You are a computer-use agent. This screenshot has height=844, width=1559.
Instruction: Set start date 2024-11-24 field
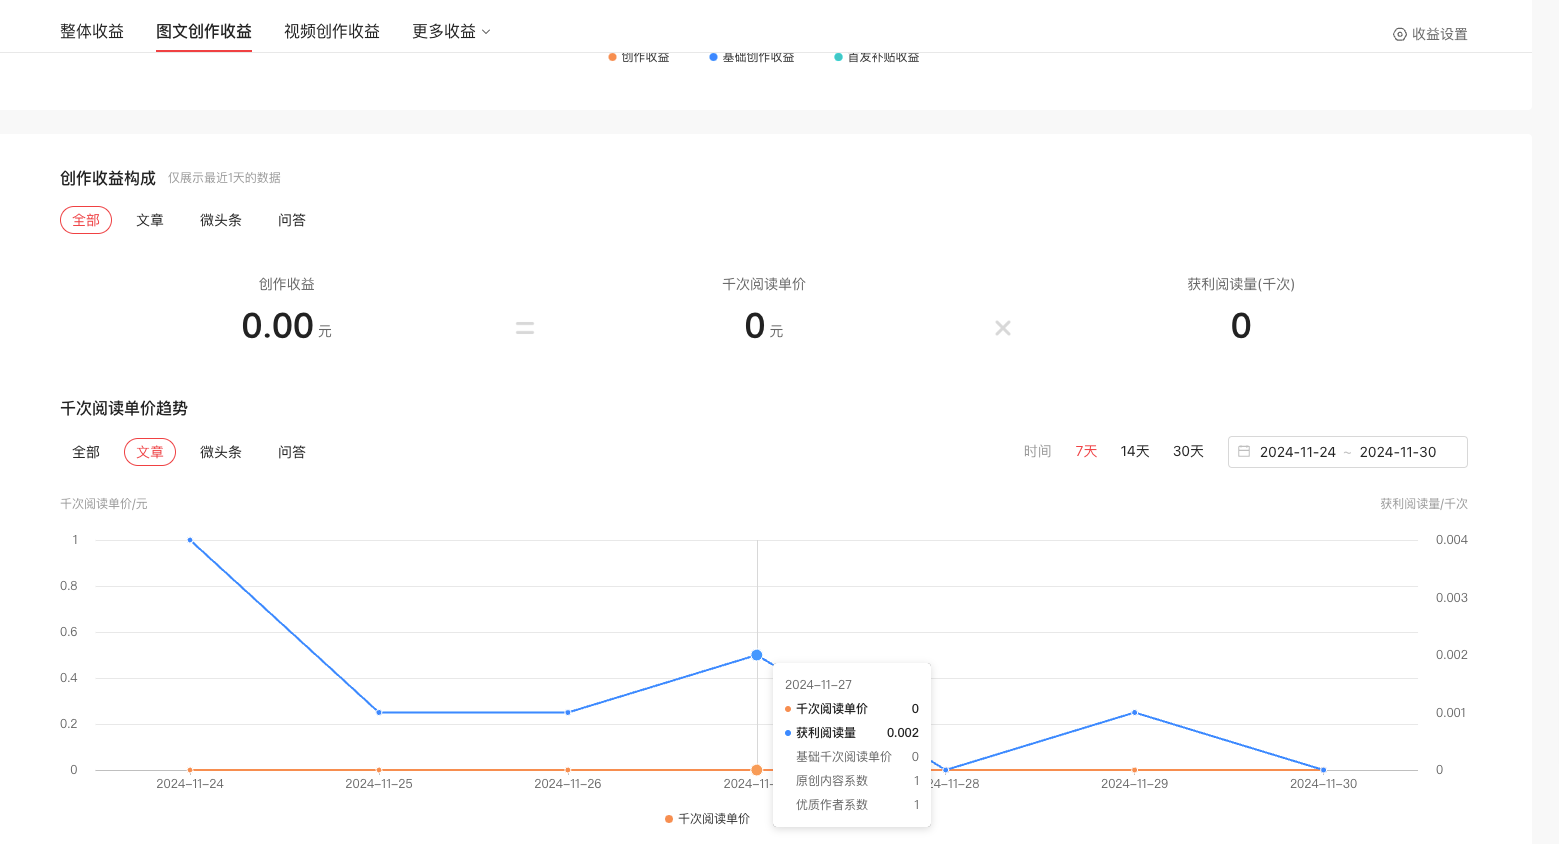point(1298,452)
